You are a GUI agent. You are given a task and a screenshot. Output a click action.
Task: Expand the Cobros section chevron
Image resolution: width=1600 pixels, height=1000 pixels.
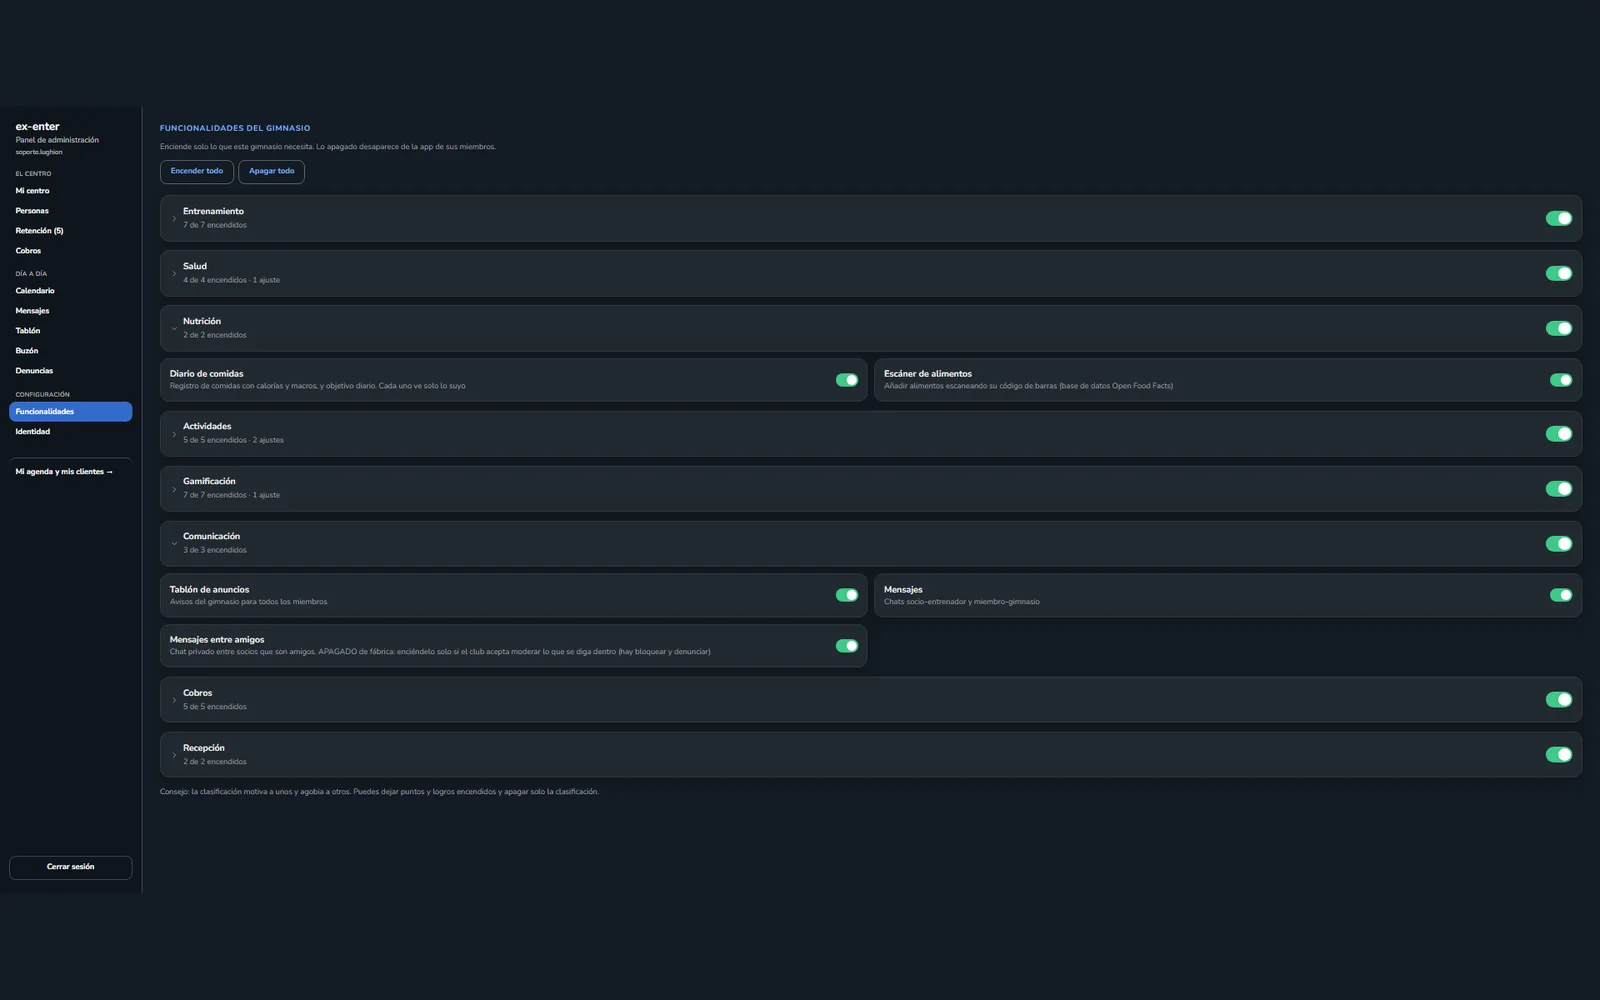[174, 700]
